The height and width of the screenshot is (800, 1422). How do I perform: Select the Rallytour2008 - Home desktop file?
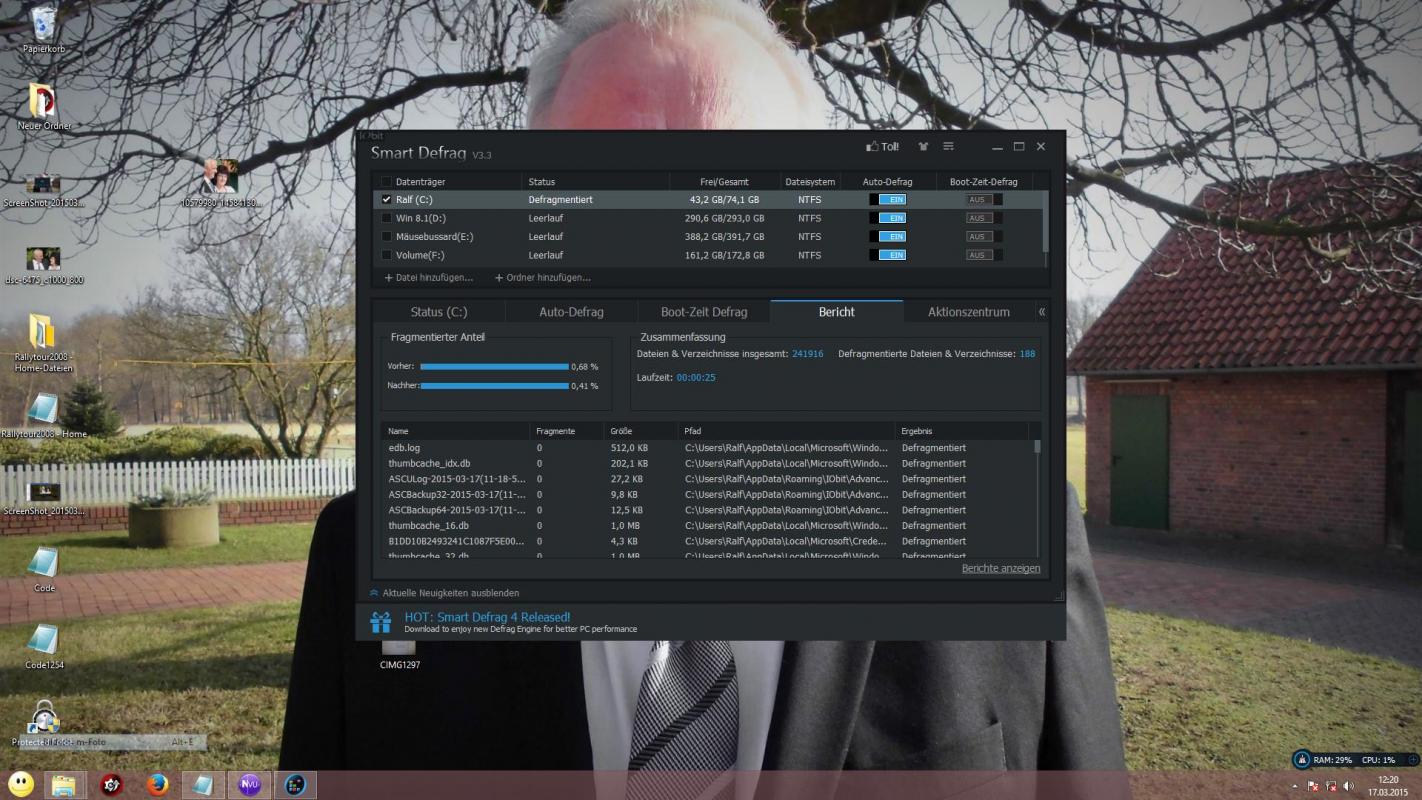pos(43,416)
